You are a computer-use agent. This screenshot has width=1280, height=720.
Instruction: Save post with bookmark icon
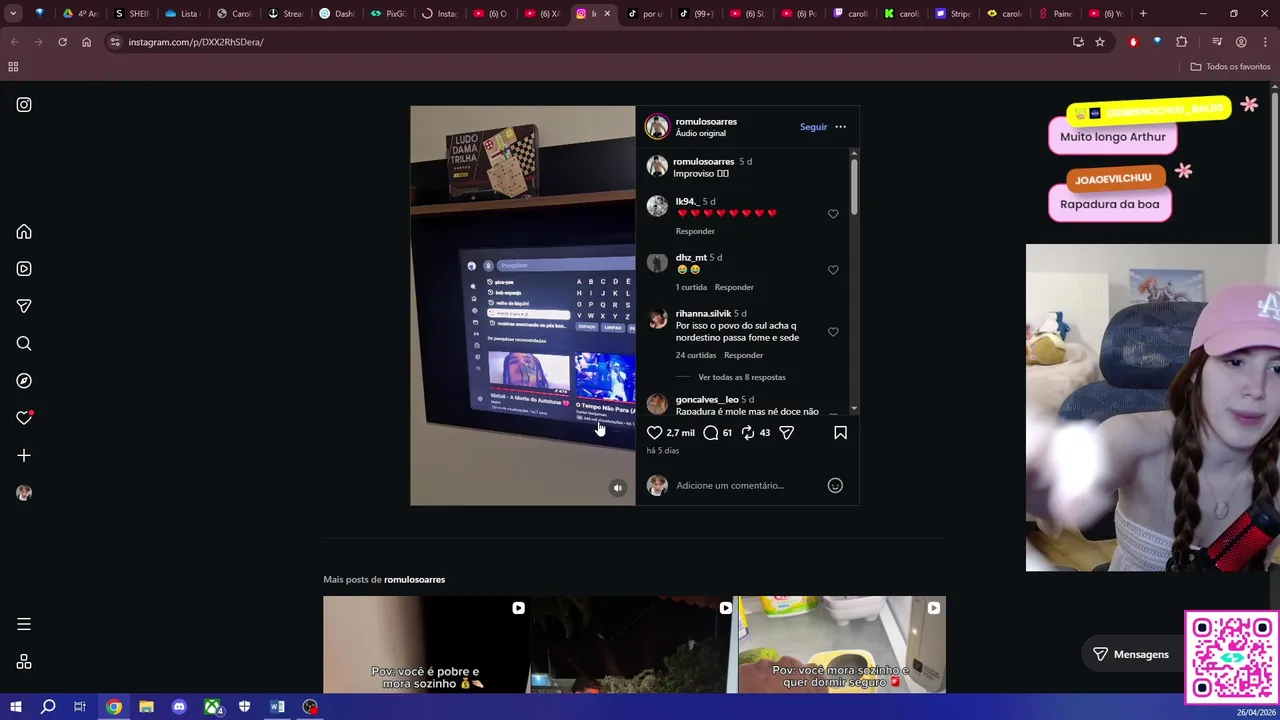(x=840, y=433)
